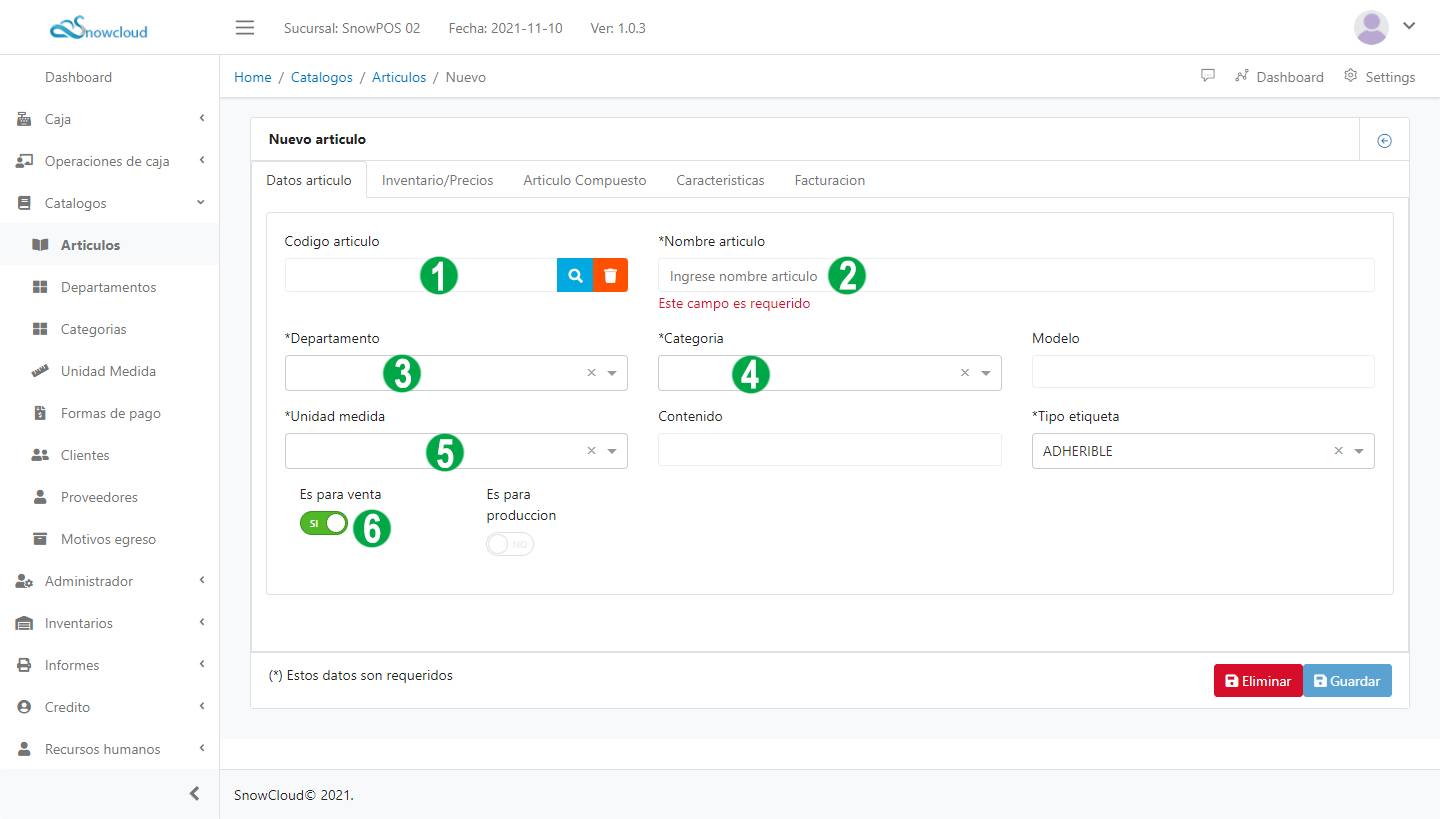
Task: Open the chat message icon in breadcrumb bar
Action: click(1208, 76)
